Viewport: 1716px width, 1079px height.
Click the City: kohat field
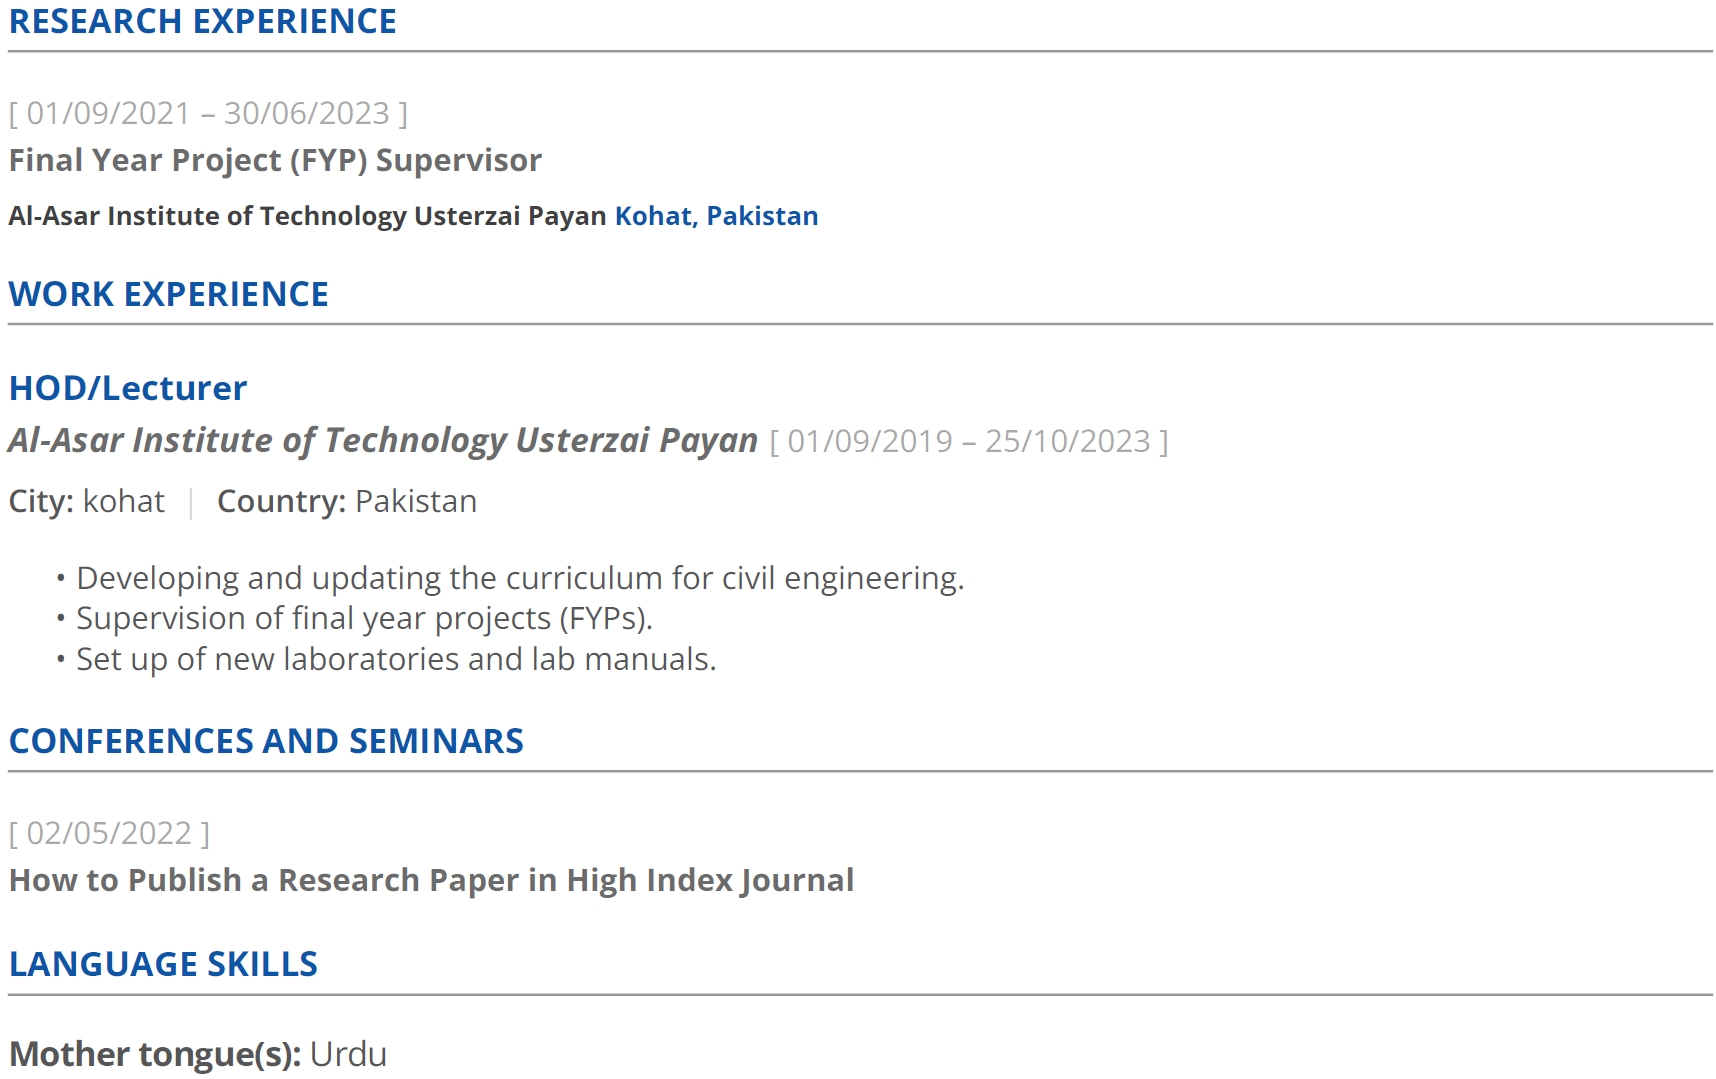point(87,501)
